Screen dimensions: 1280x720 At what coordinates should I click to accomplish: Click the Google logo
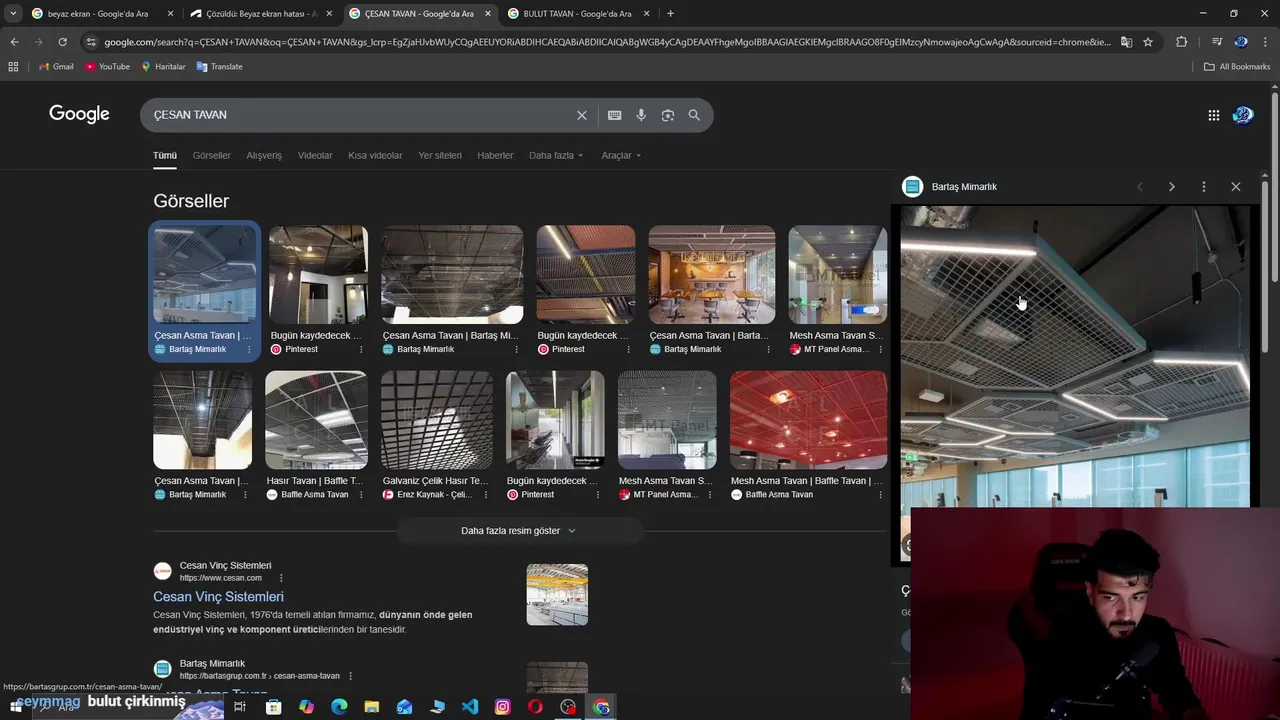click(79, 114)
